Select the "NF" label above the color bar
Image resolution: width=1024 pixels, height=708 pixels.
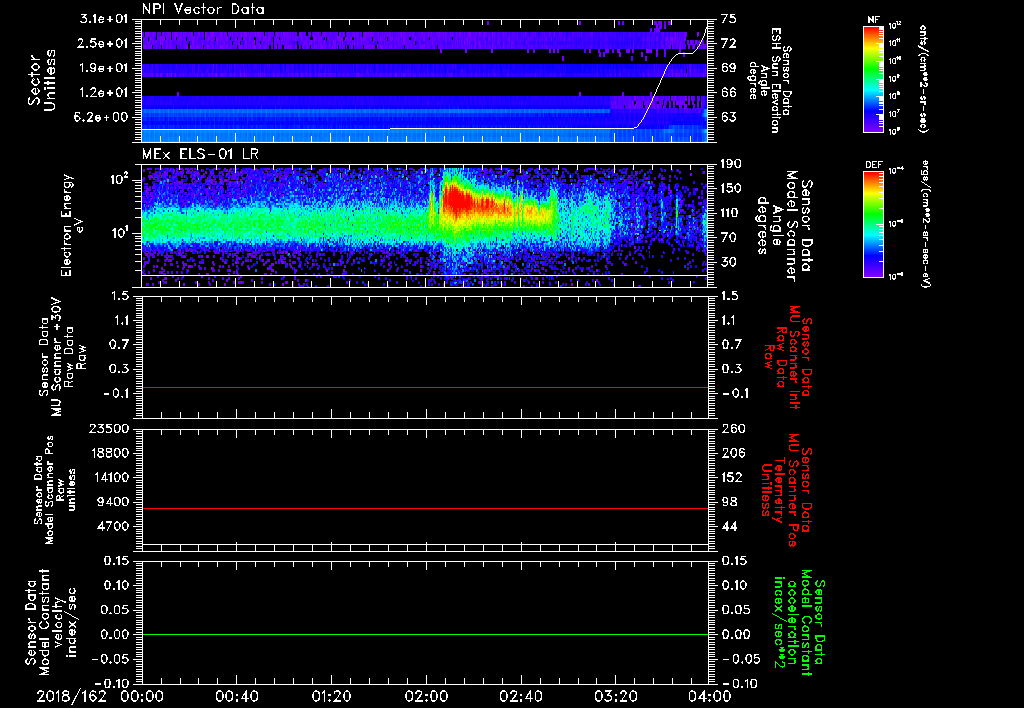(x=873, y=20)
